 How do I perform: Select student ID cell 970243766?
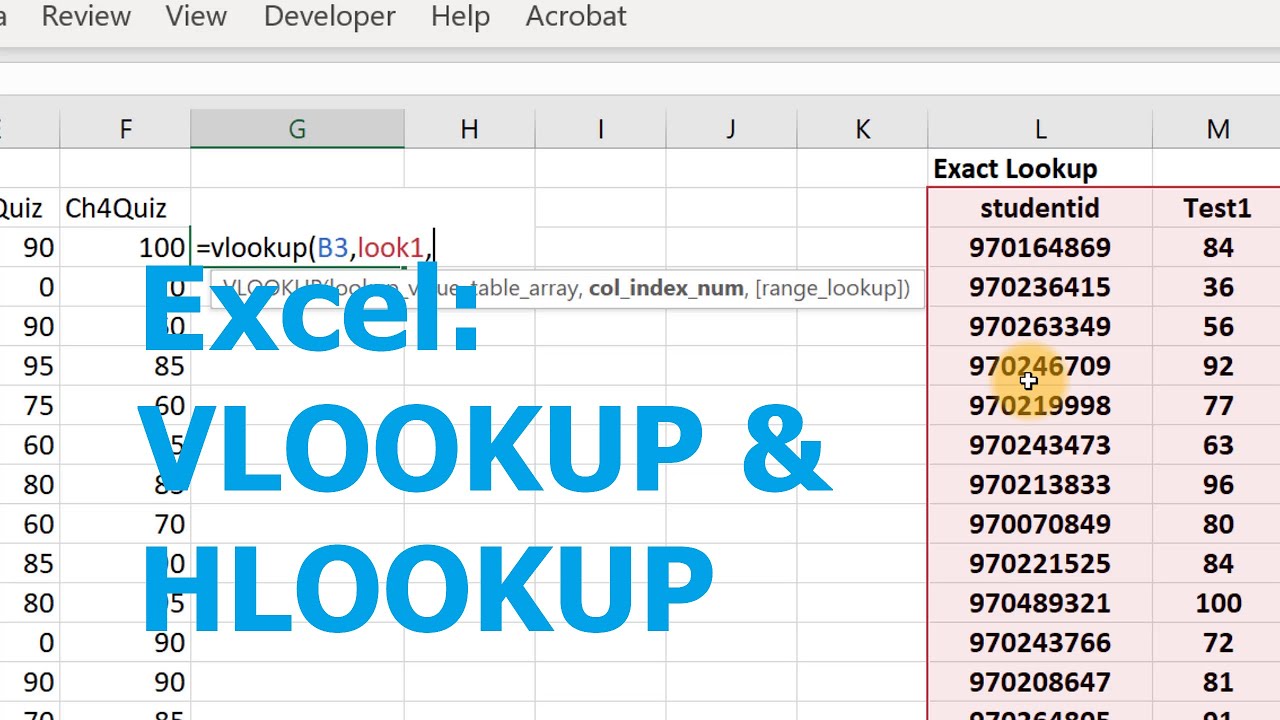(x=1040, y=642)
